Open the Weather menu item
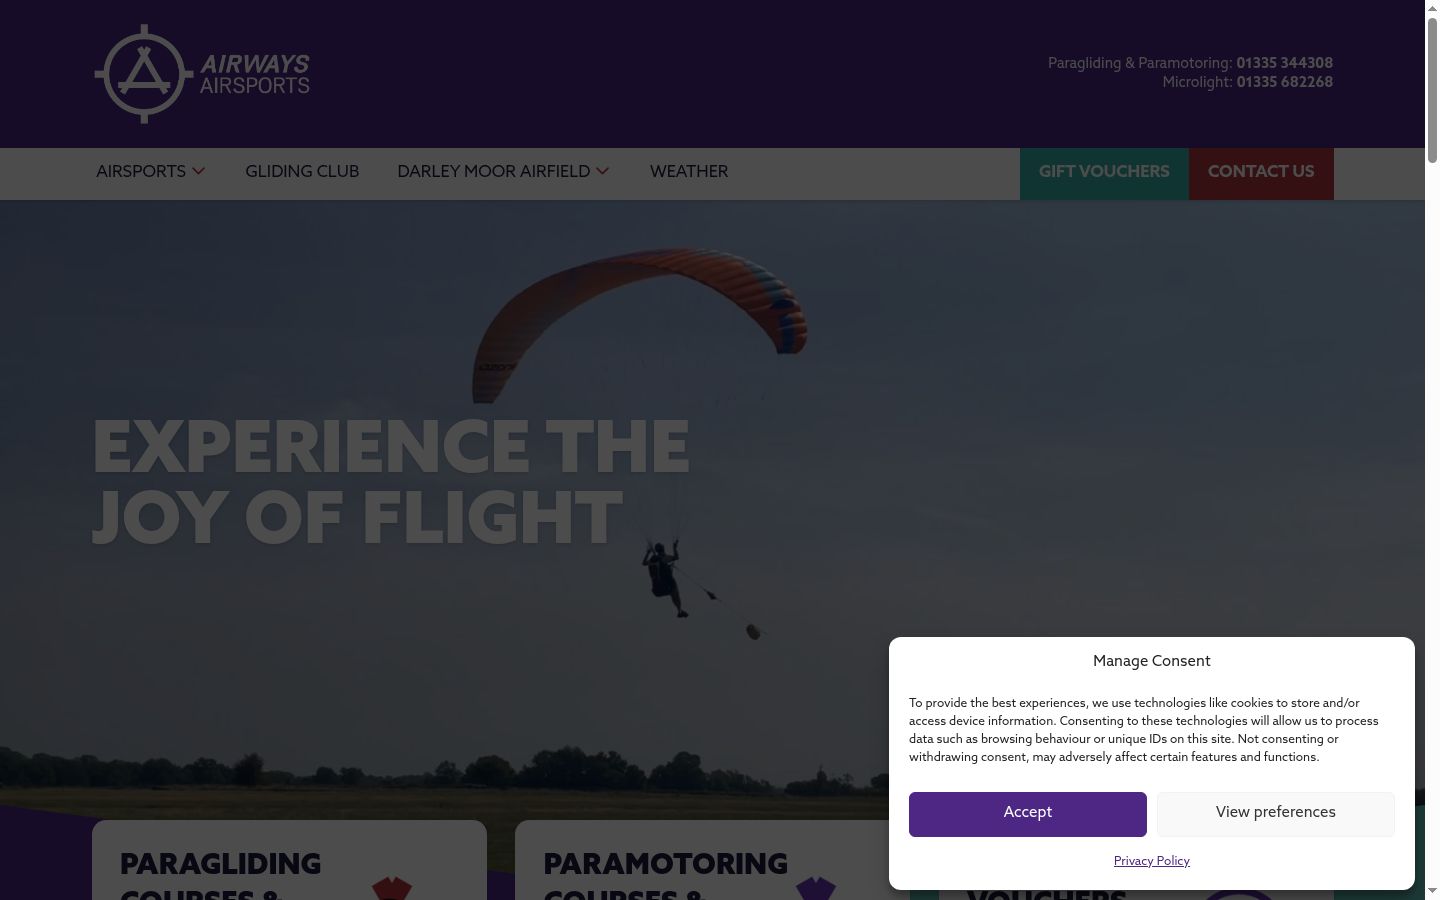The width and height of the screenshot is (1440, 900). 689,172
